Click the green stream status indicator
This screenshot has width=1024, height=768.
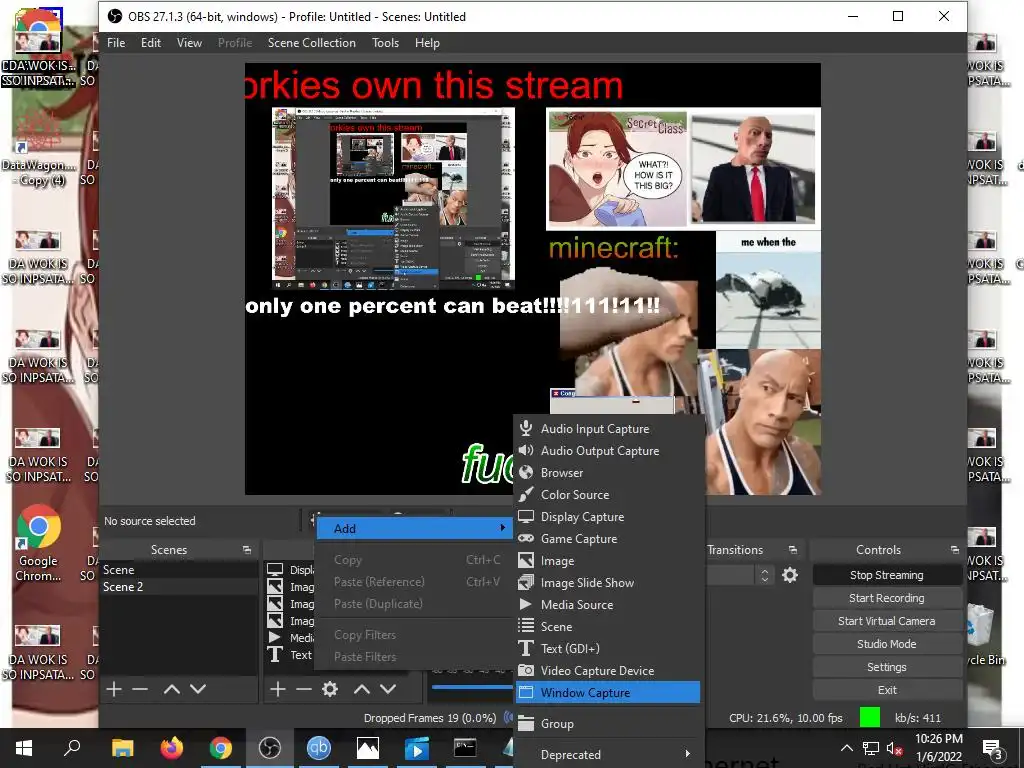pyautogui.click(x=870, y=717)
